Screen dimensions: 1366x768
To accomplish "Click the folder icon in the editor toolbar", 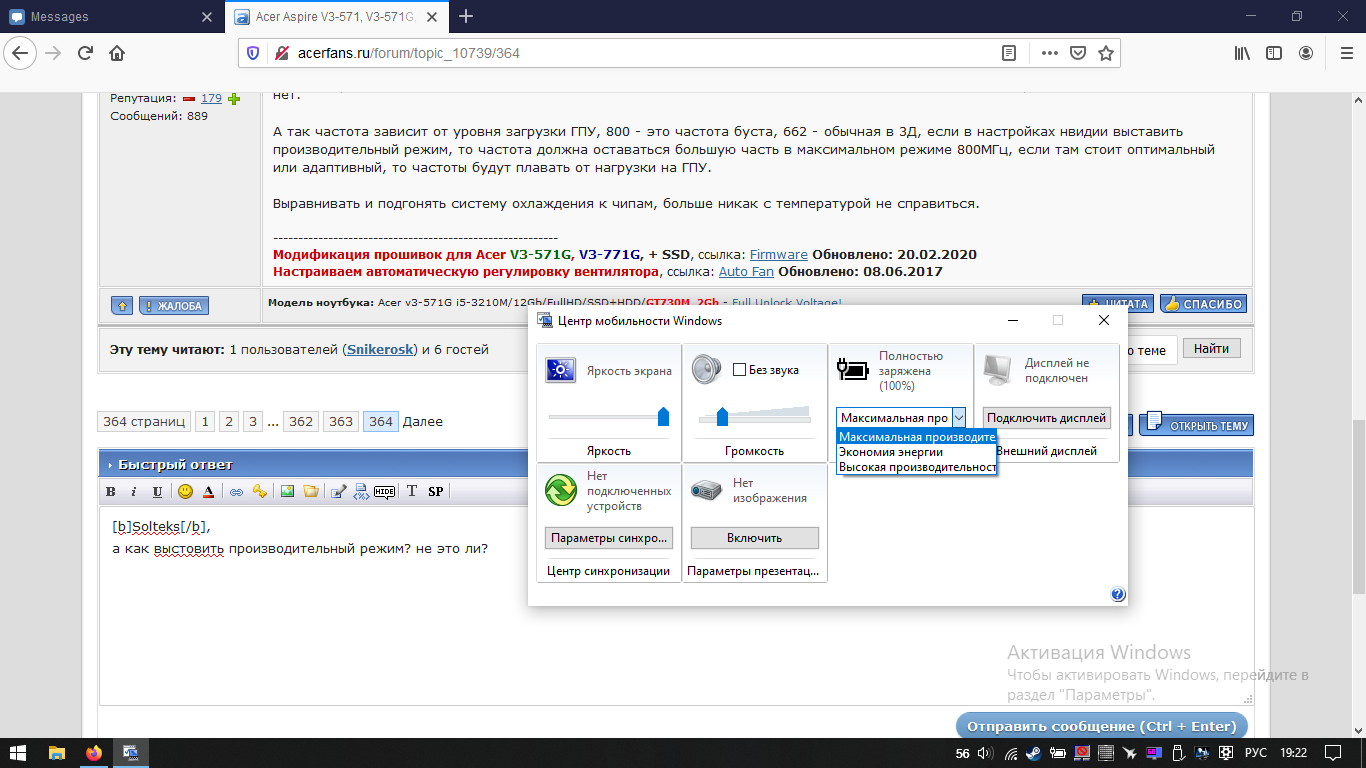I will tap(311, 491).
